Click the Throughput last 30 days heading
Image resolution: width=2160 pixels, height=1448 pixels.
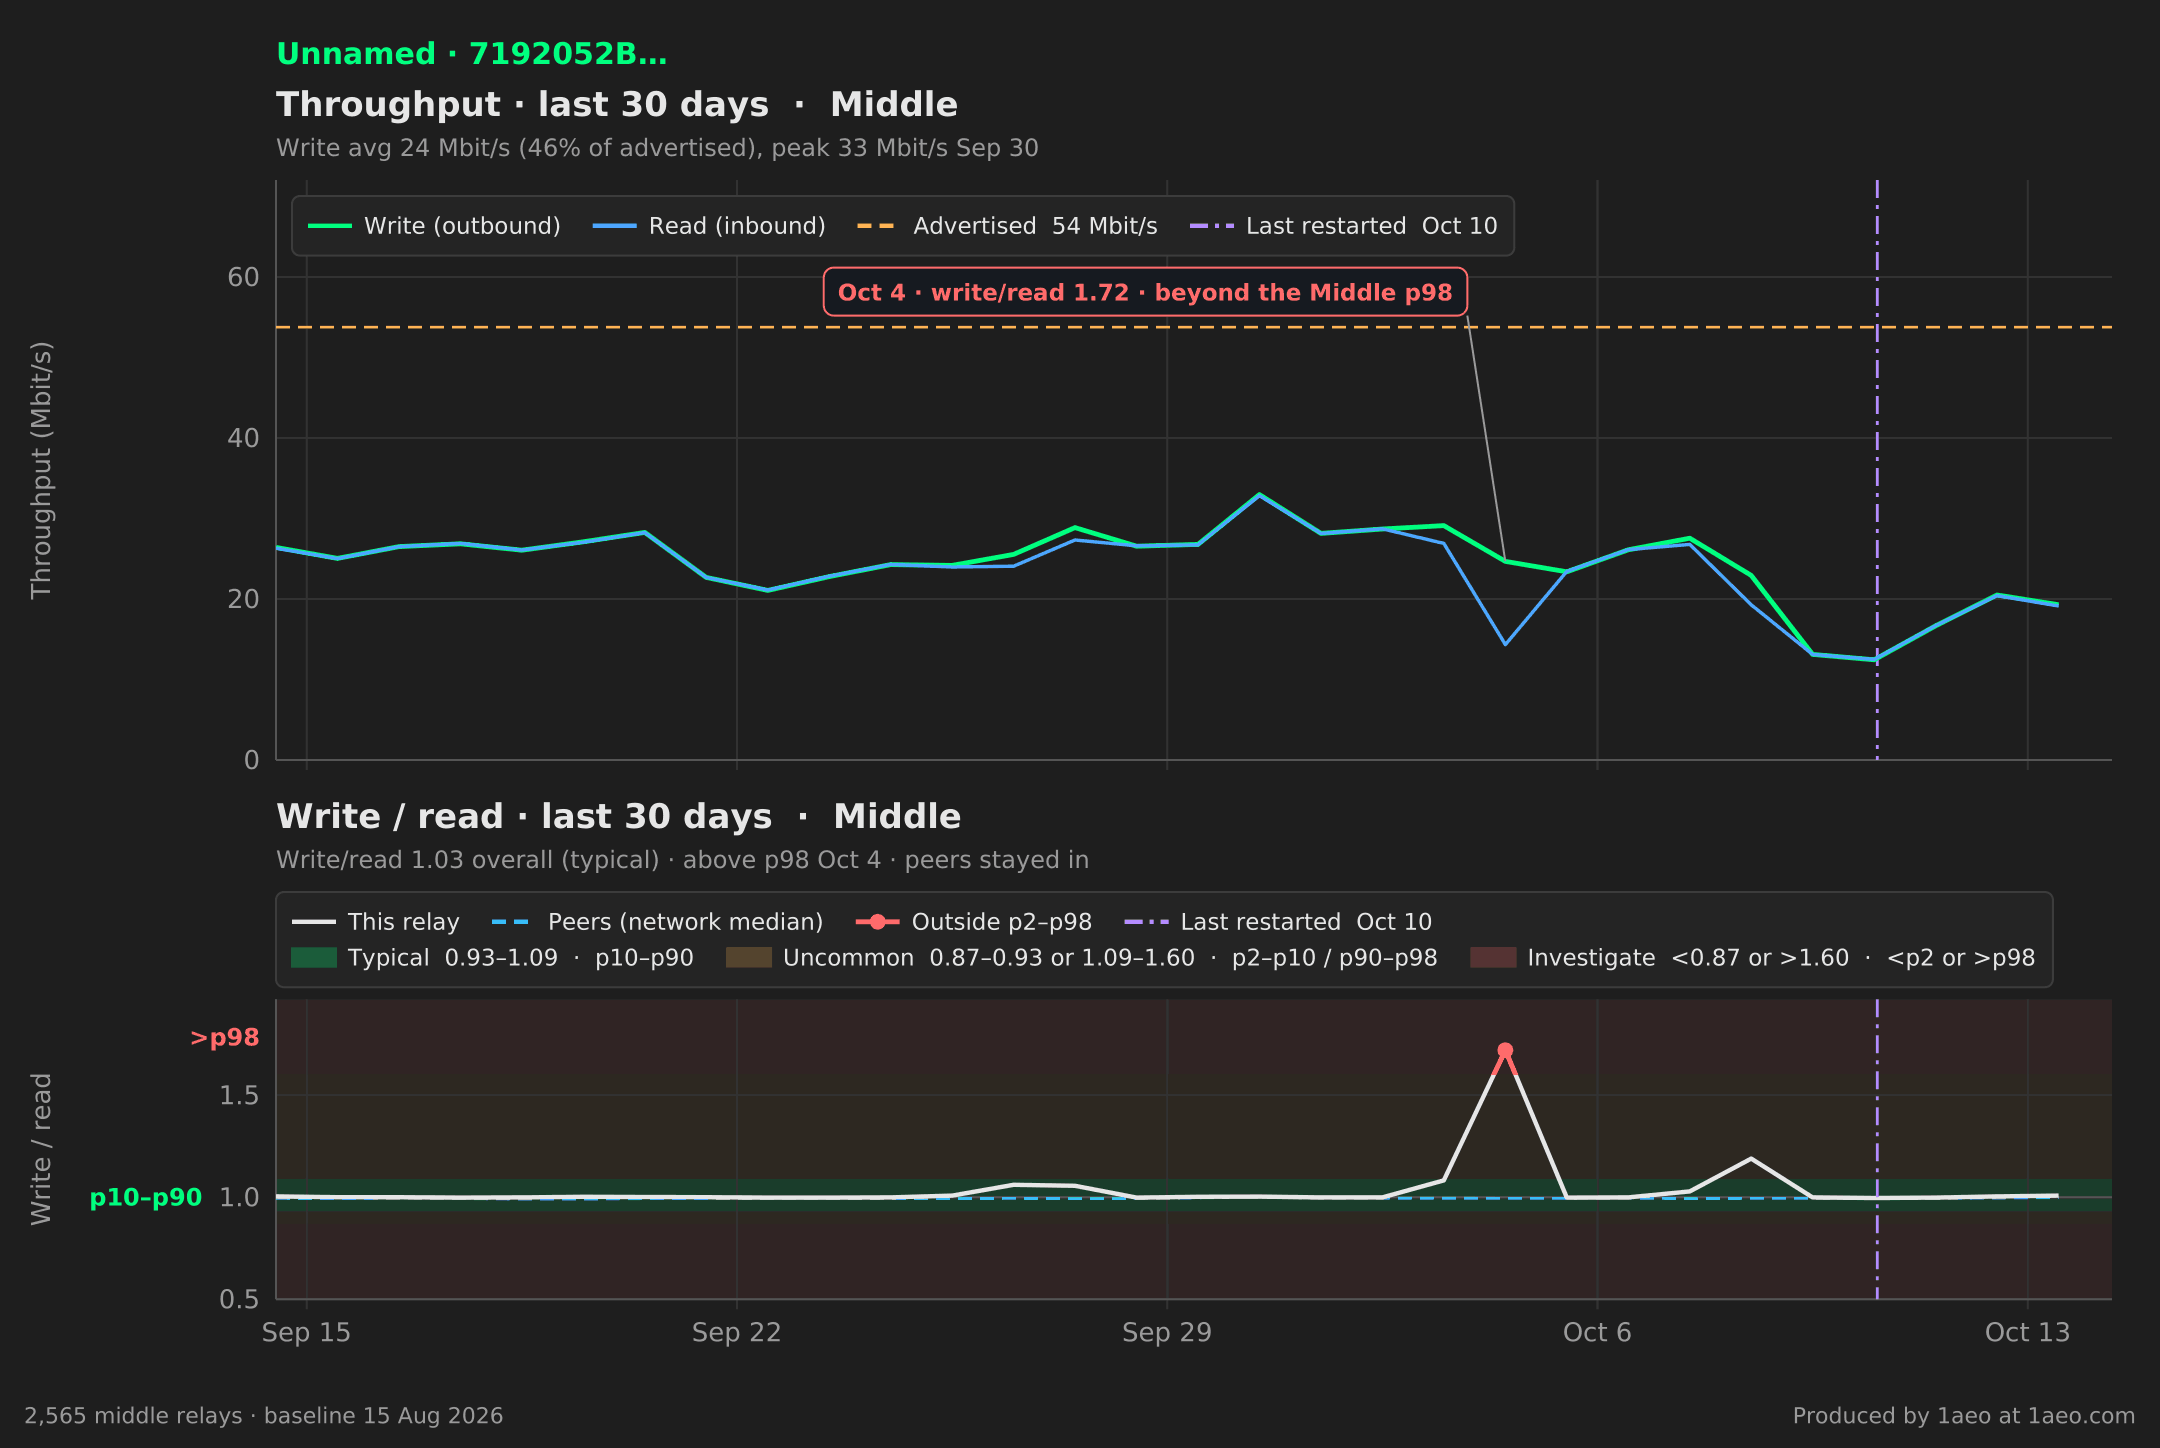click(x=617, y=105)
